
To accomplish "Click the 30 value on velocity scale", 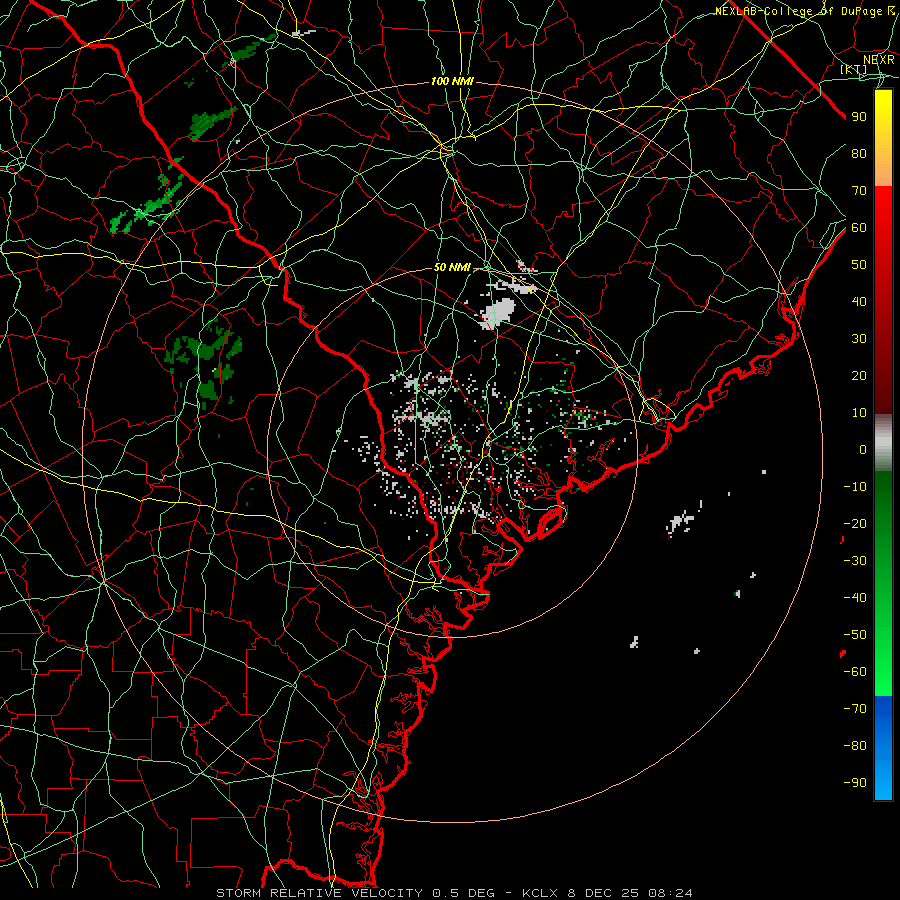I will coord(859,339).
